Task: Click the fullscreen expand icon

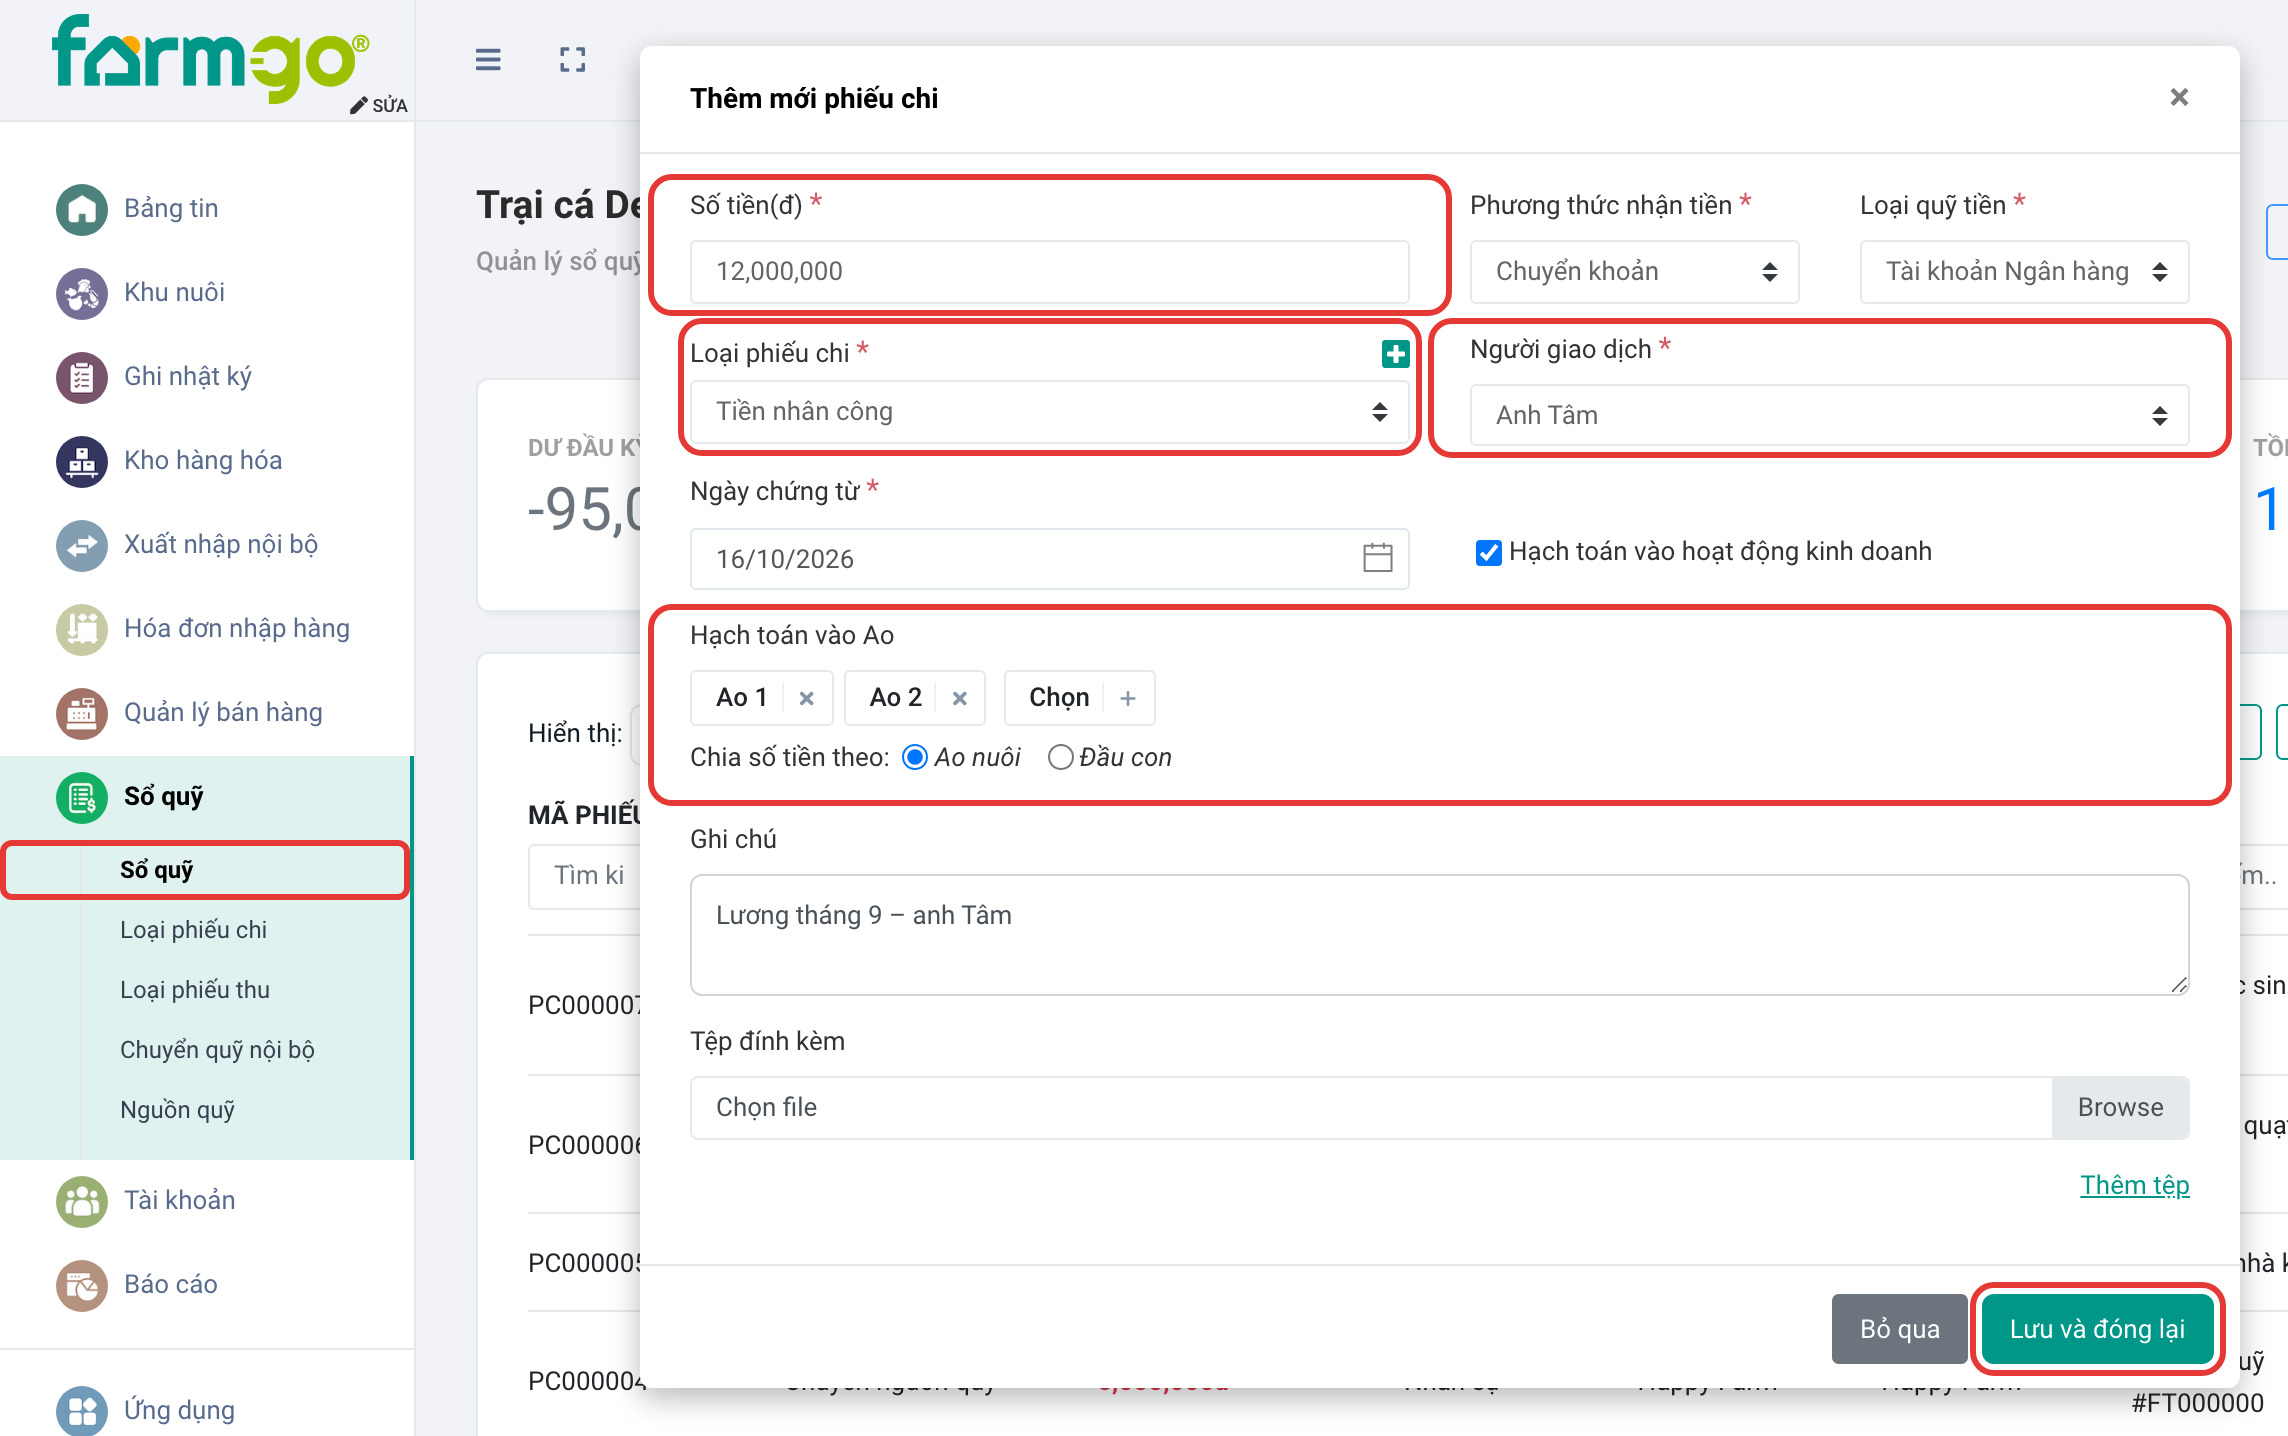Action: (573, 60)
